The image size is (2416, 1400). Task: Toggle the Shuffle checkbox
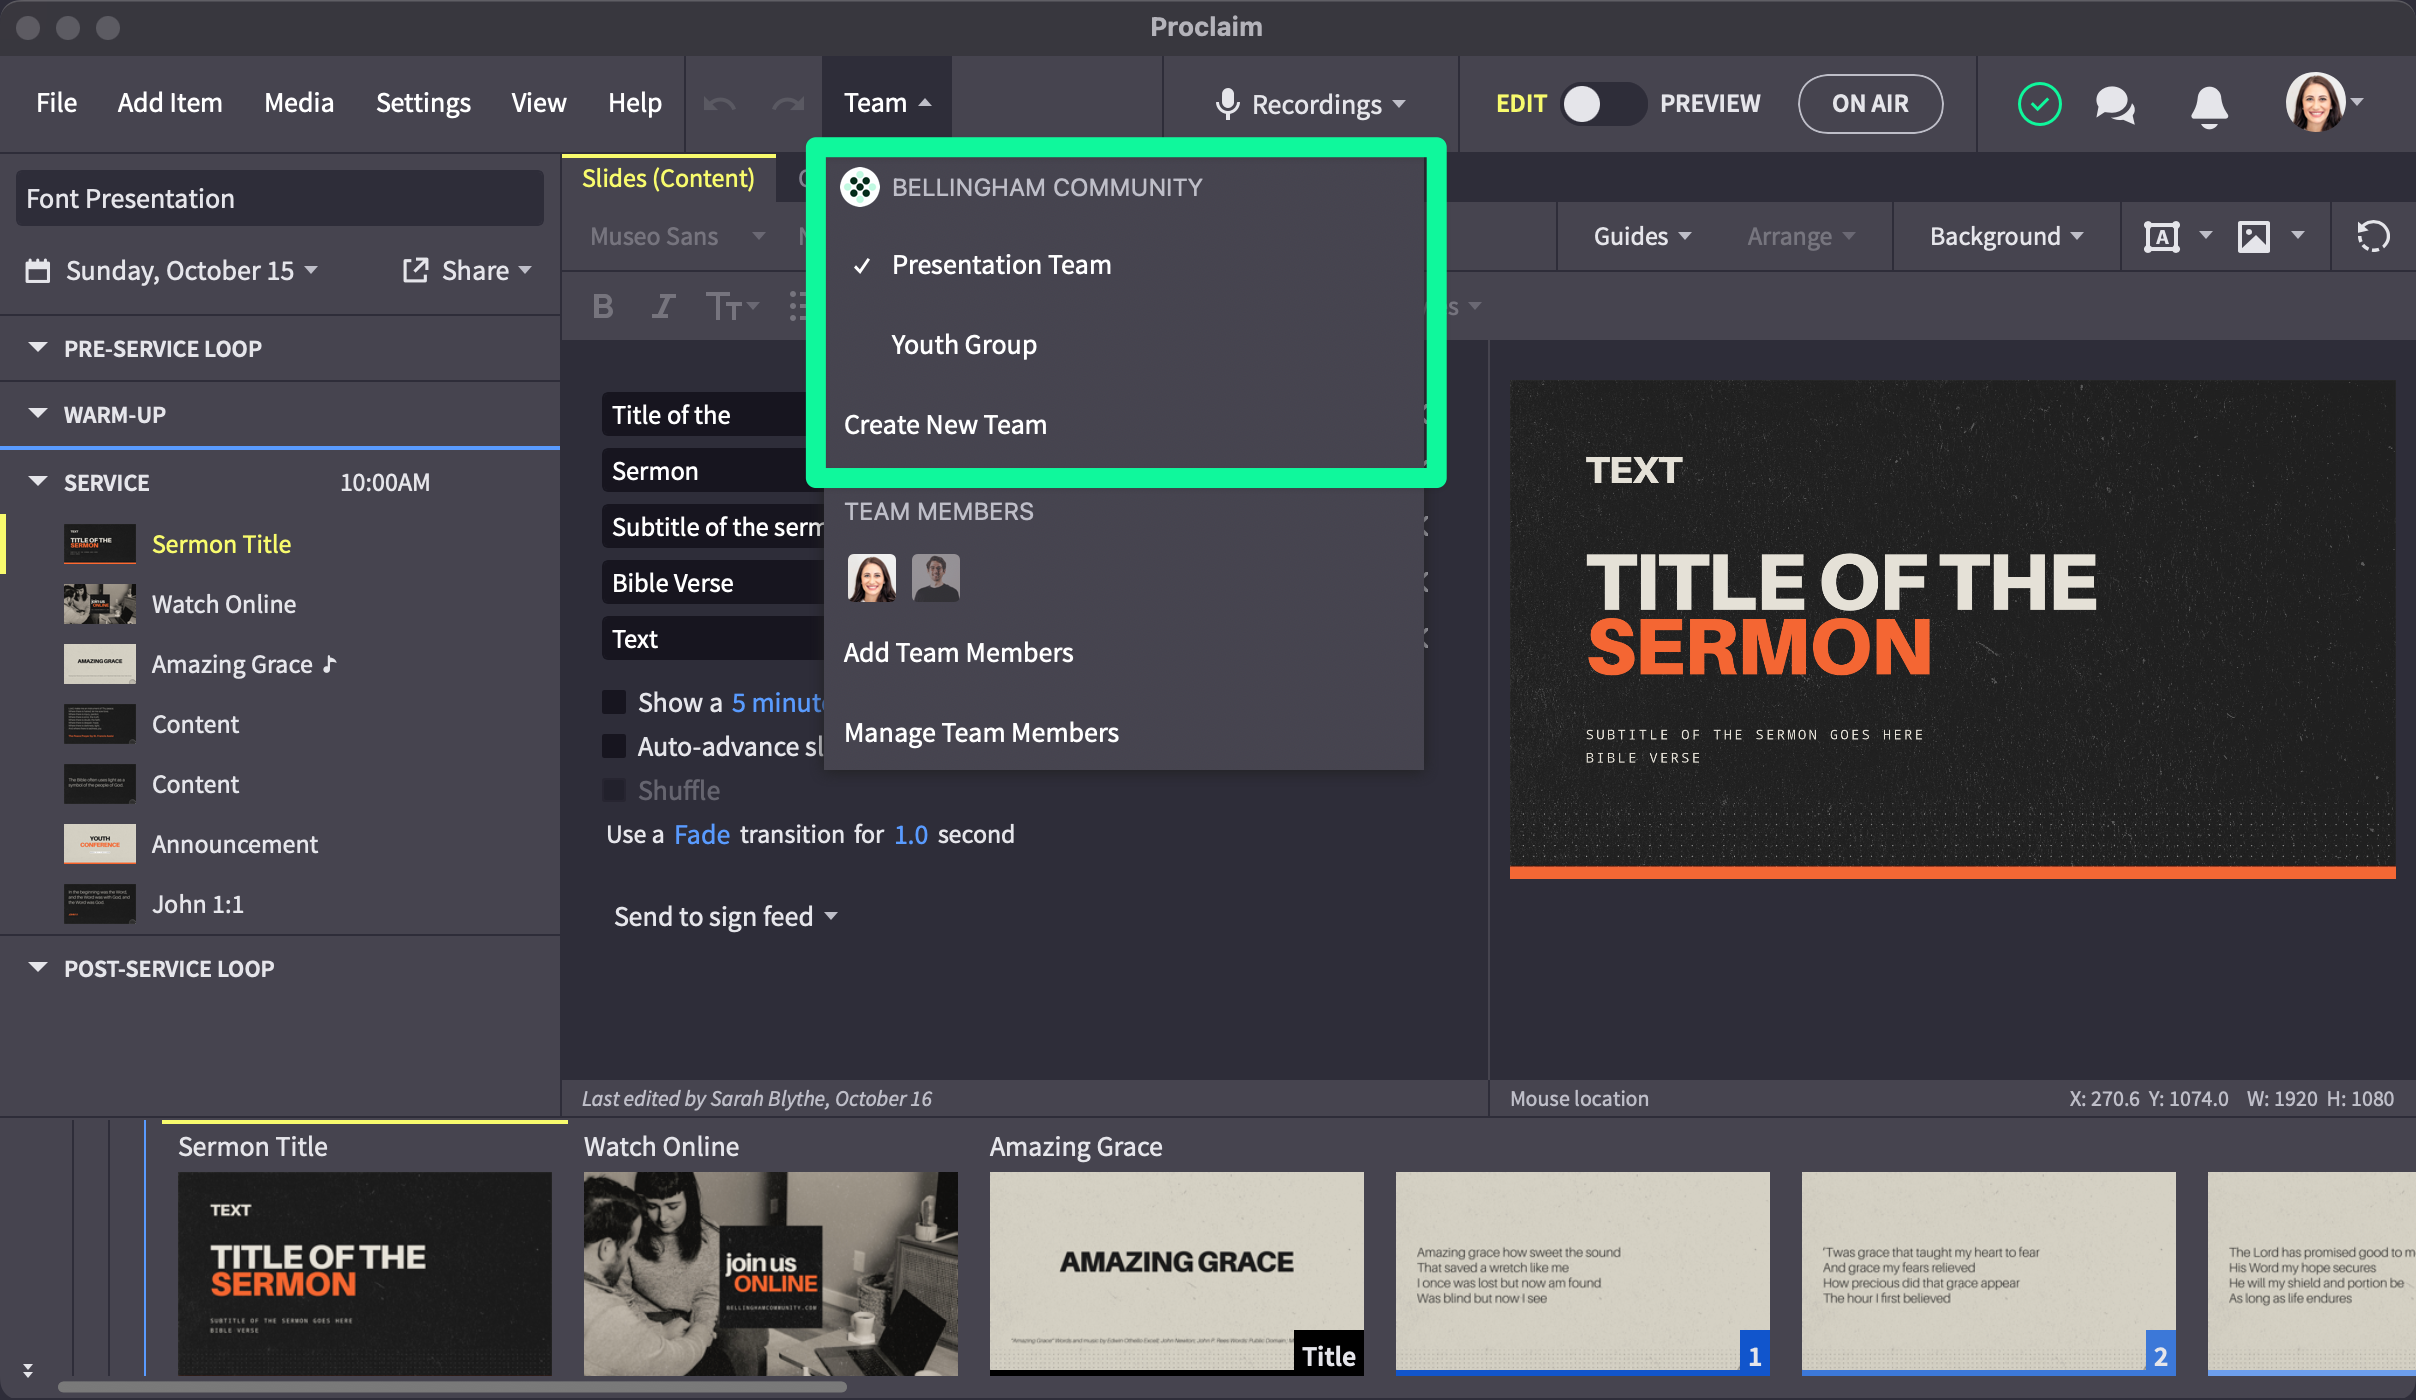(614, 790)
